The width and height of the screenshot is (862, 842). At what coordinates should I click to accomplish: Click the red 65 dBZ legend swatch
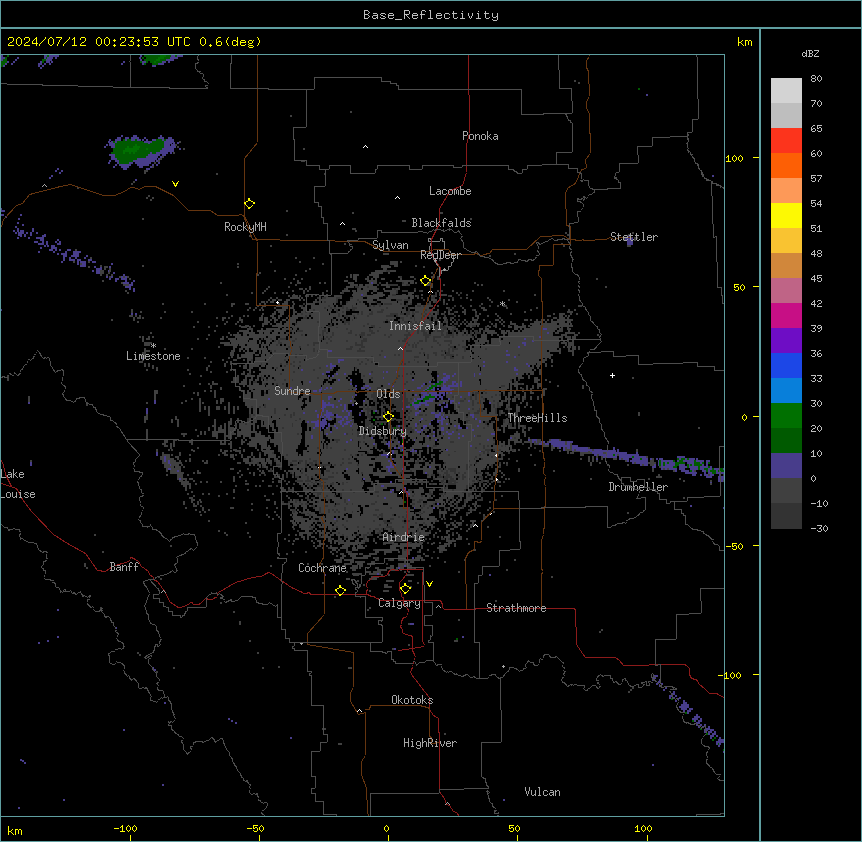pyautogui.click(x=786, y=140)
